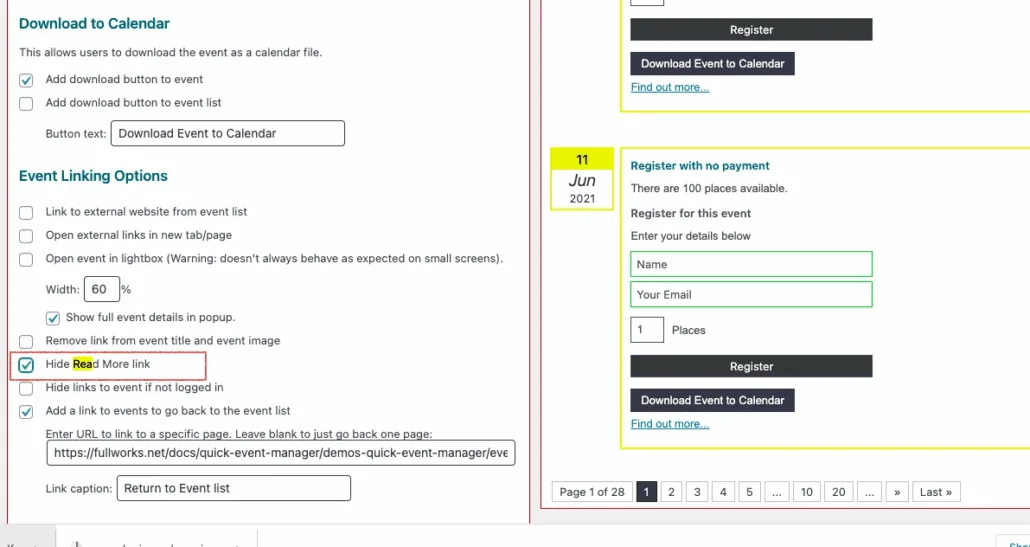Click the lower Register button
The width and height of the screenshot is (1030, 547).
click(751, 366)
